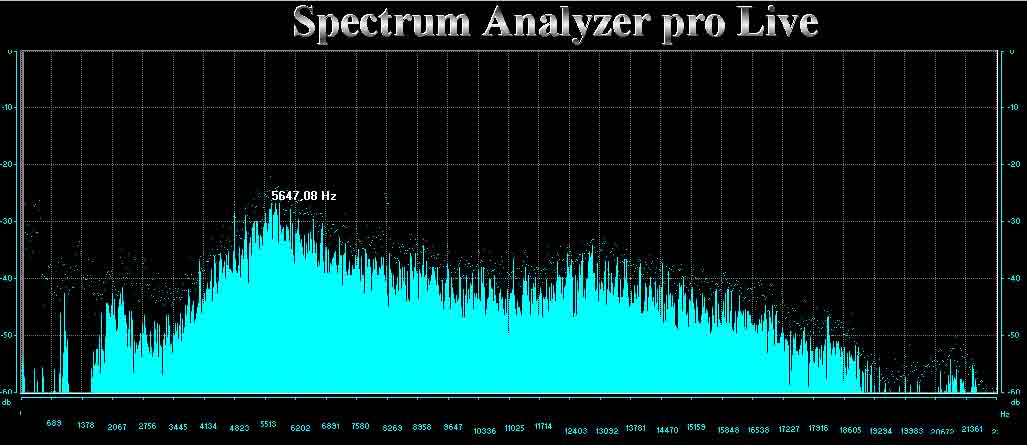The image size is (1027, 445).
Task: Select the 17916 frequency axis label
Action: click(x=819, y=428)
